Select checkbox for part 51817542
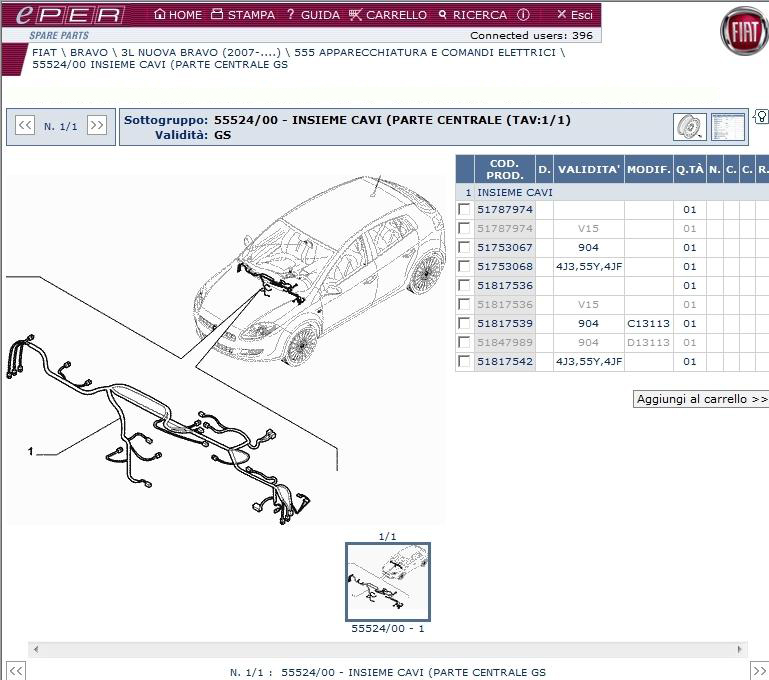The image size is (769, 680). click(x=464, y=362)
